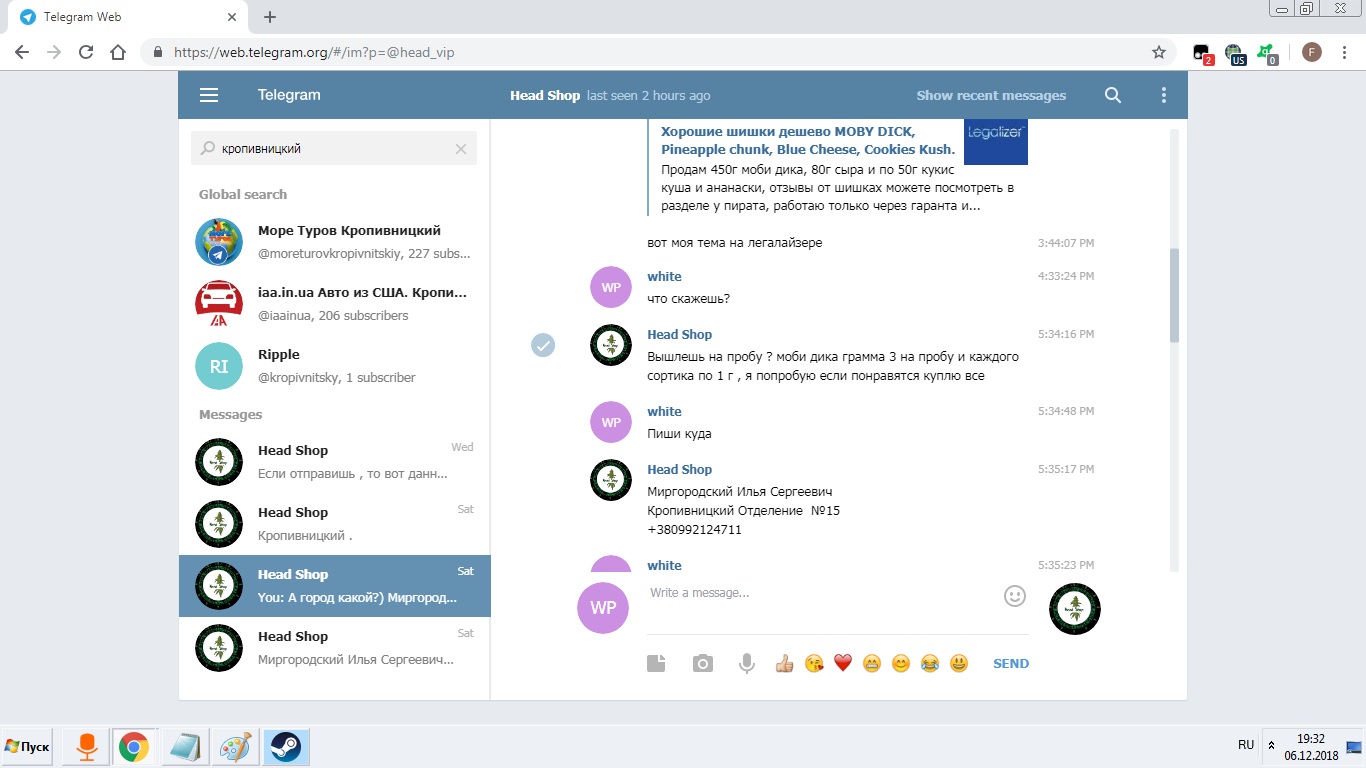
Task: Click the search field with кропивницкий
Action: coord(334,148)
